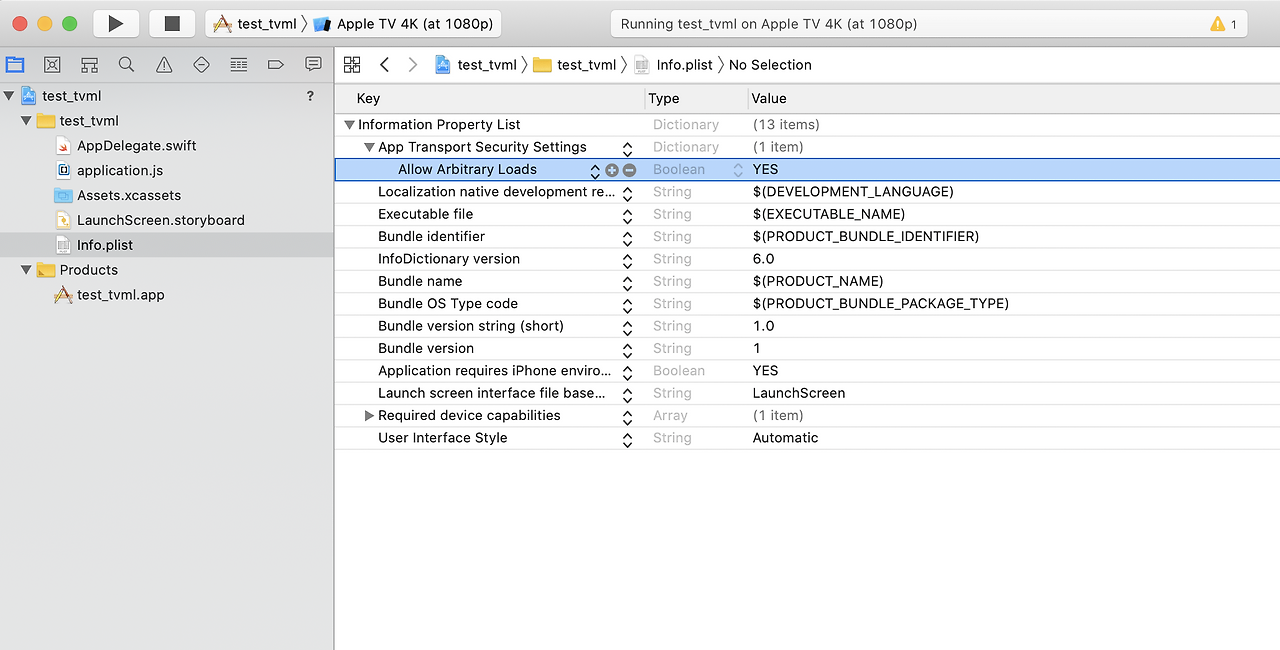Click the $(DEVELOPMENT_LANGUAGE) value
This screenshot has width=1280, height=650.
tap(853, 192)
